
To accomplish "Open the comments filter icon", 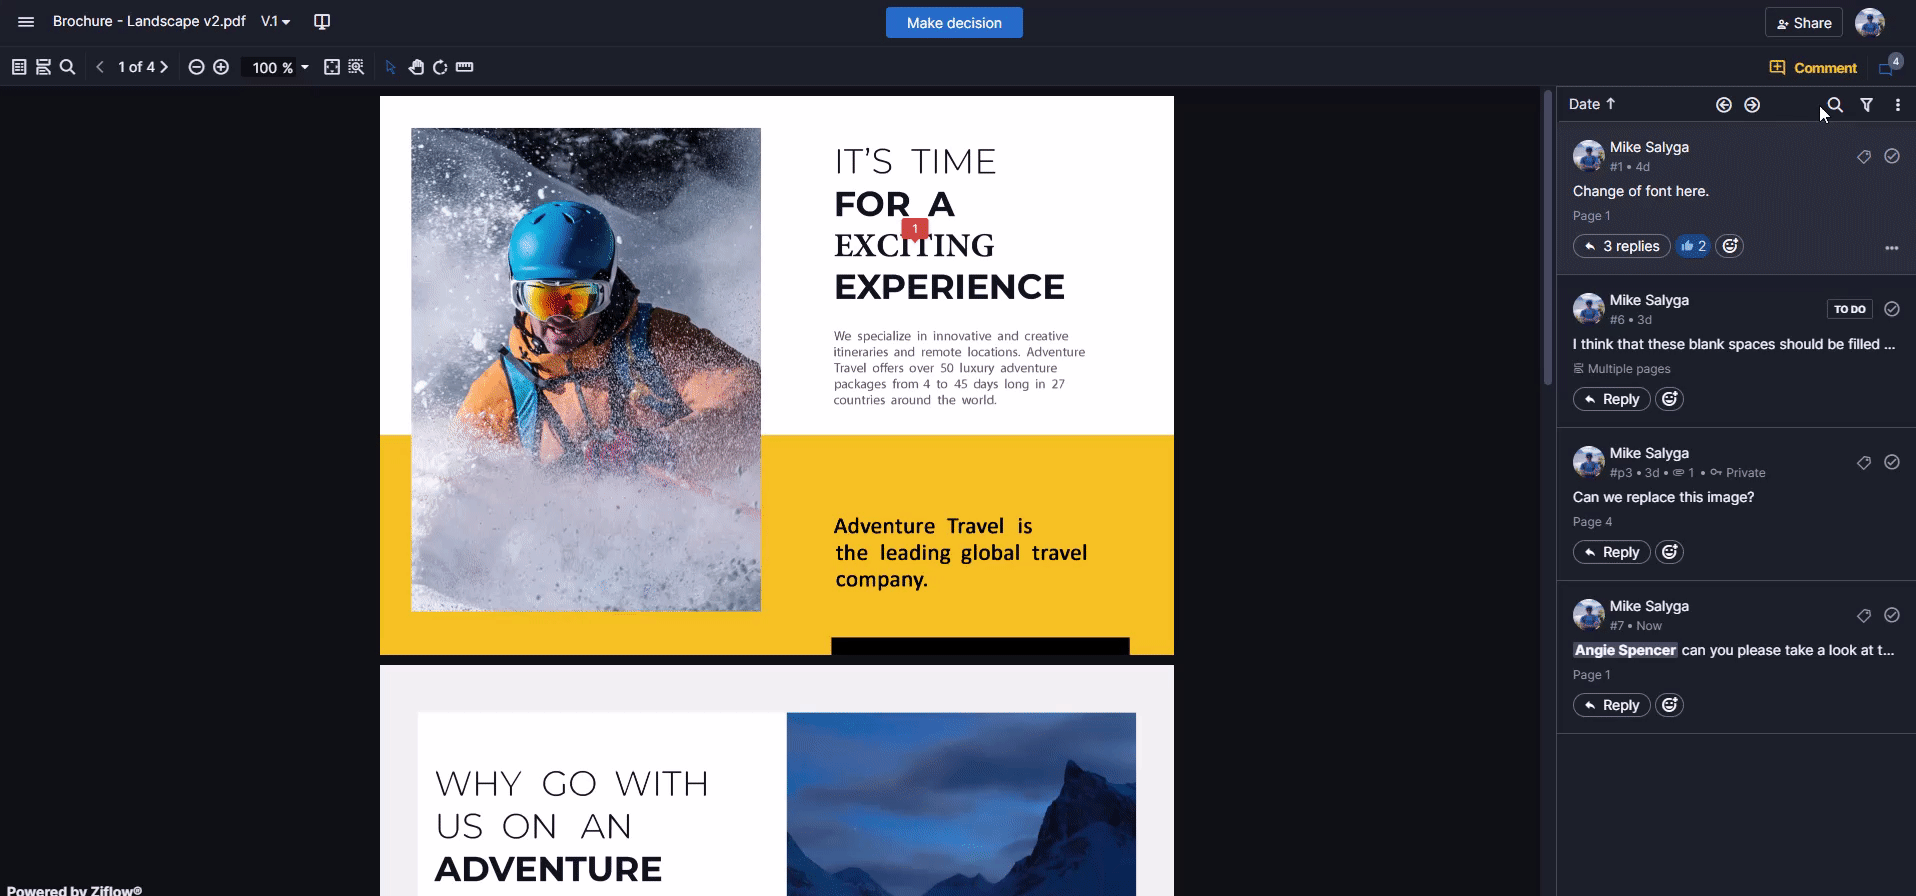I will [x=1867, y=105].
